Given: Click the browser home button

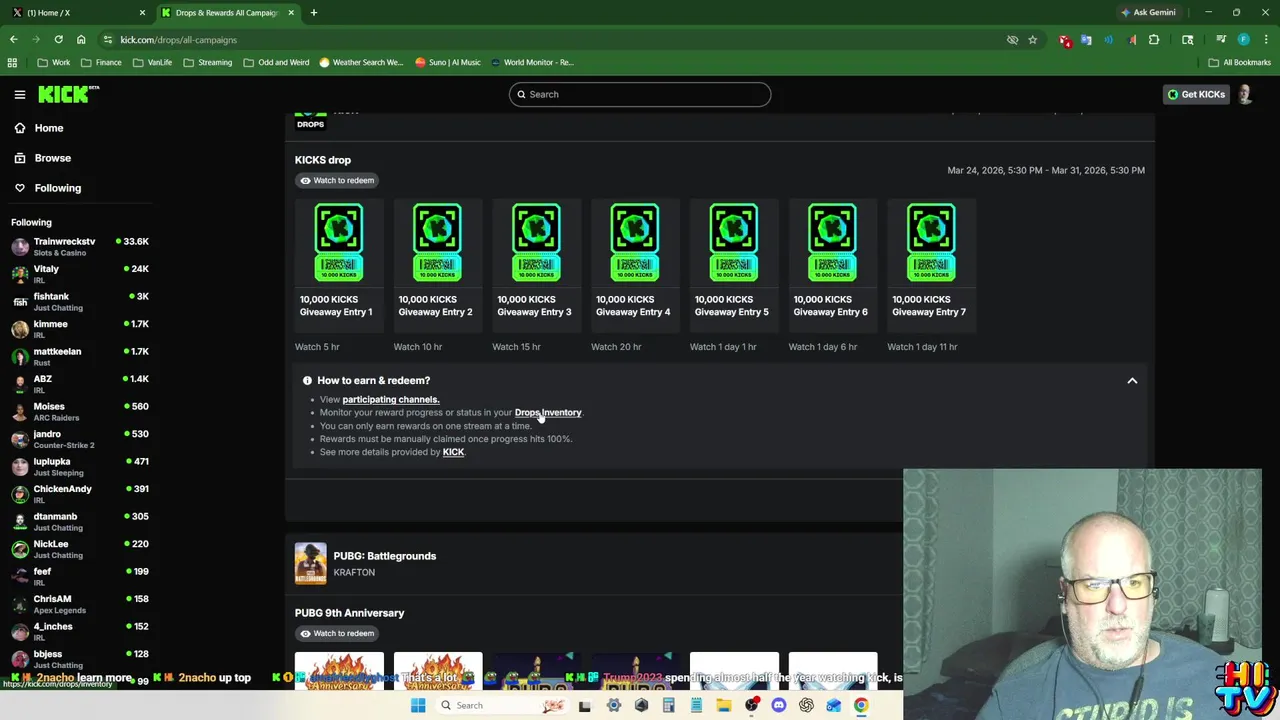Looking at the screenshot, I should (81, 39).
